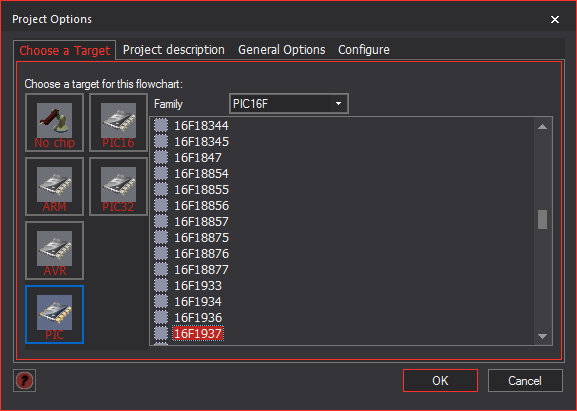Switch to the Project description tab
577x411 pixels.
pos(174,50)
